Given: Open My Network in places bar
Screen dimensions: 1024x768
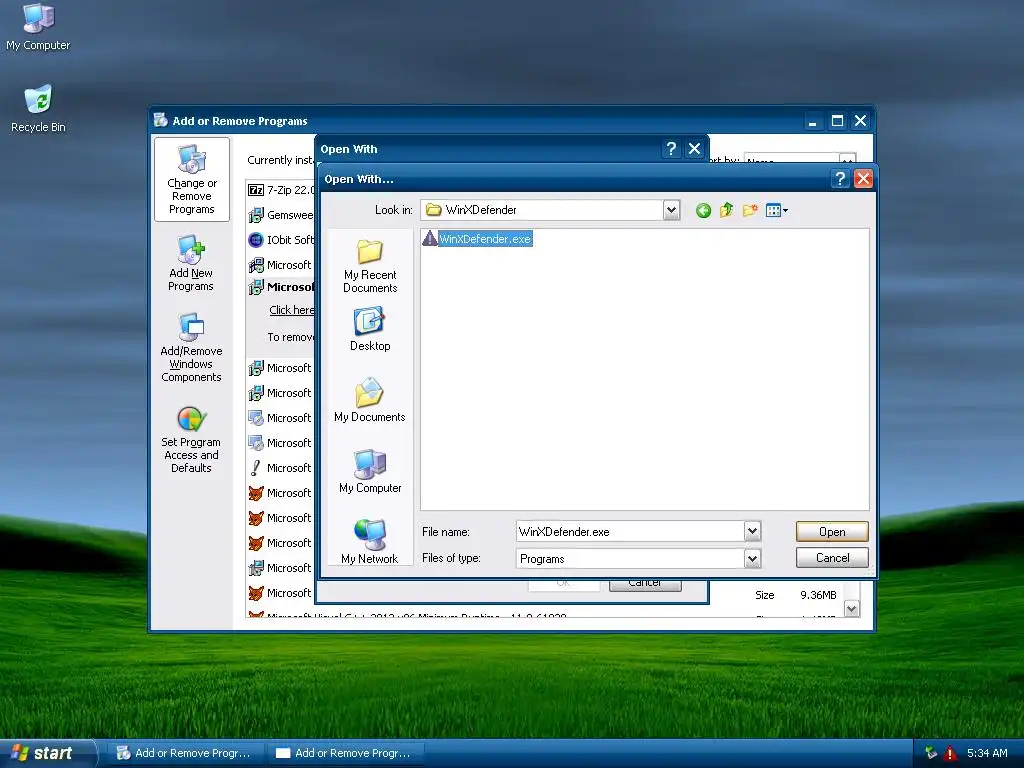Looking at the screenshot, I should pos(370,541).
